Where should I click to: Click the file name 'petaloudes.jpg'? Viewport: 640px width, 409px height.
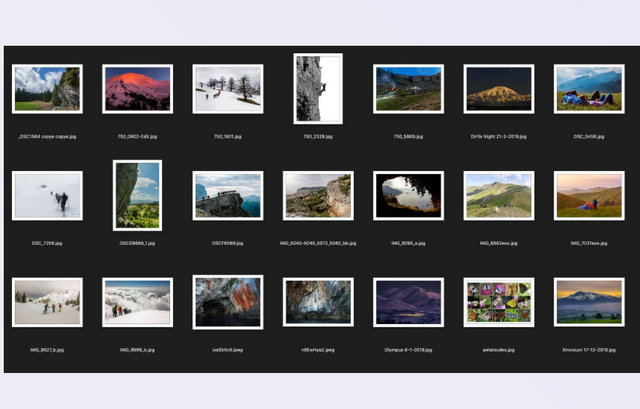[x=498, y=350]
